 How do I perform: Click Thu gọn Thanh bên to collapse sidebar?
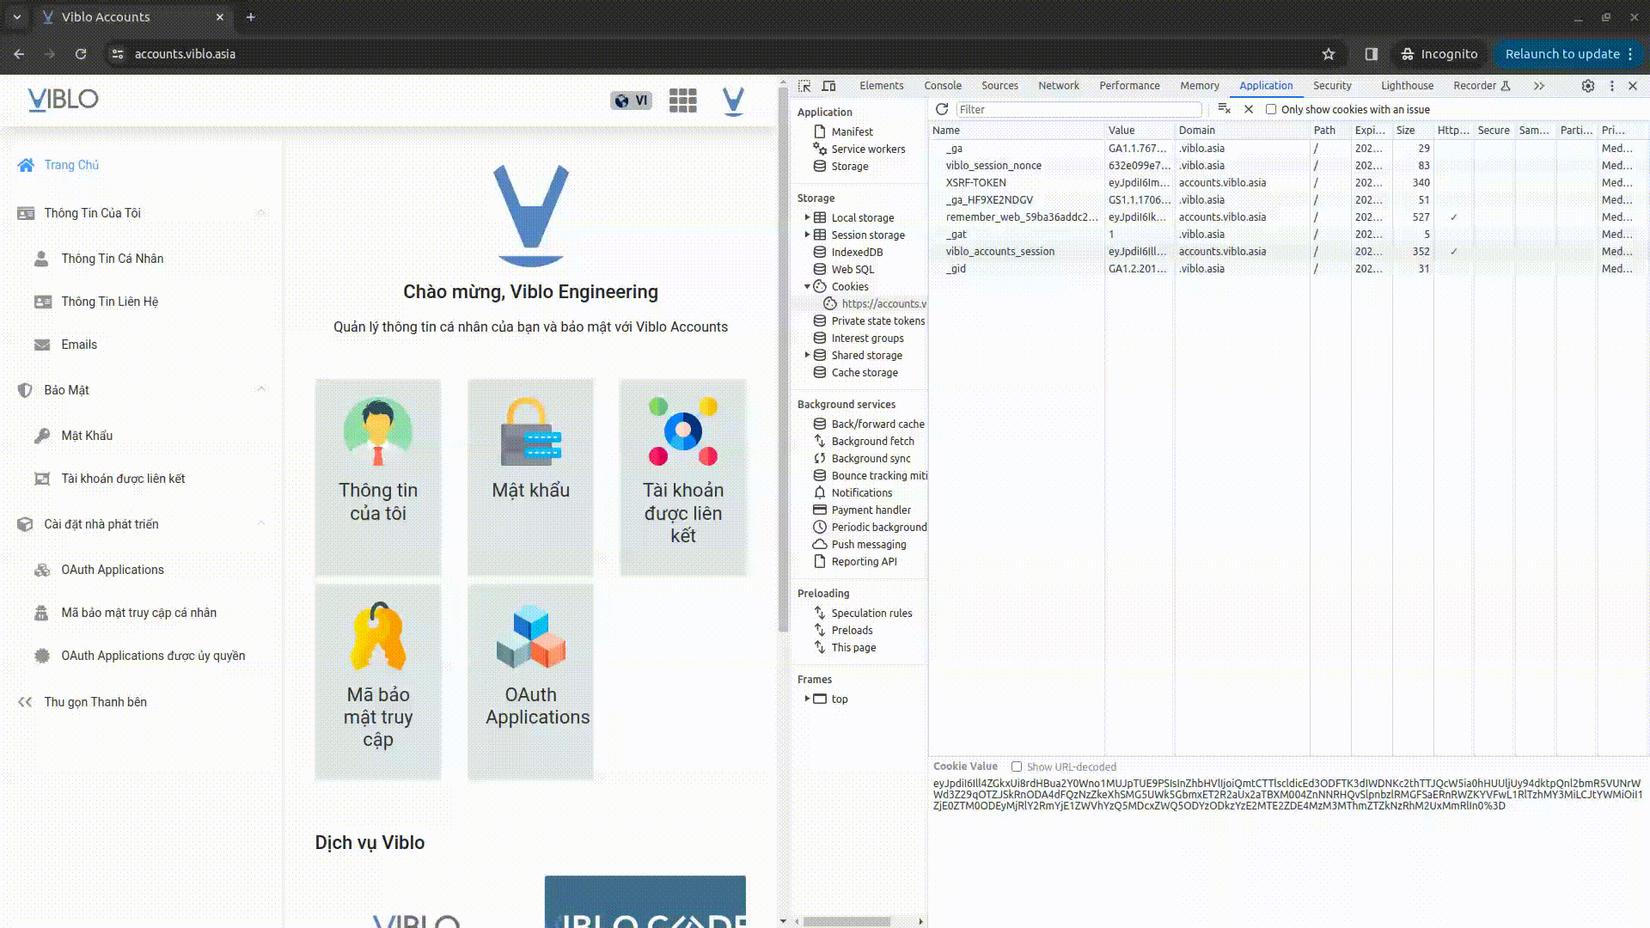pos(95,702)
